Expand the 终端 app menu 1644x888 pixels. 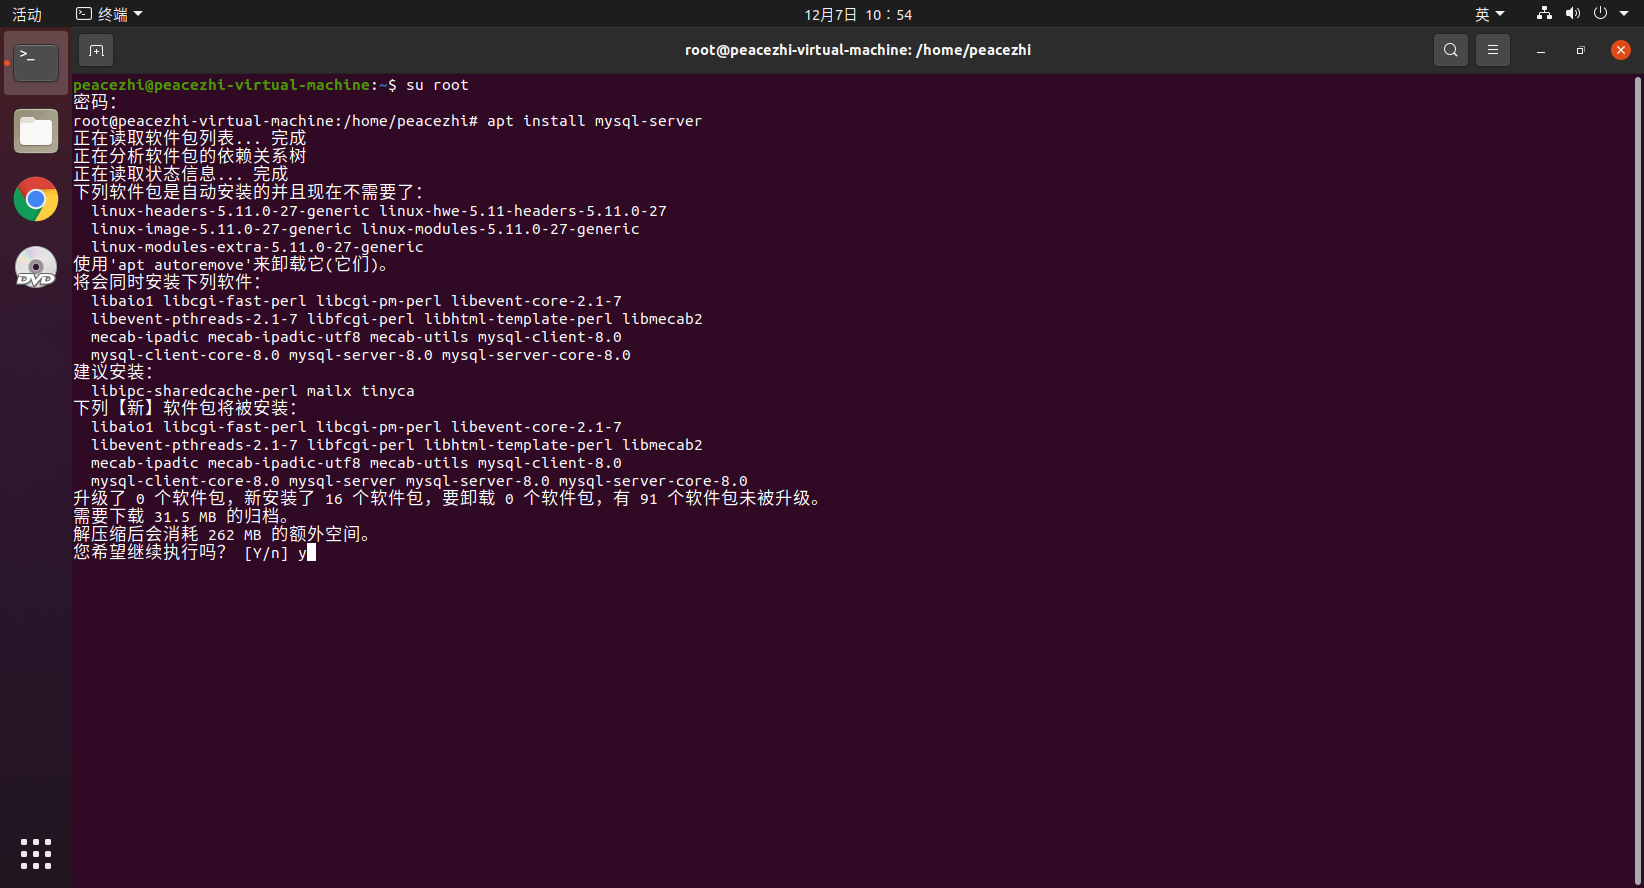110,14
